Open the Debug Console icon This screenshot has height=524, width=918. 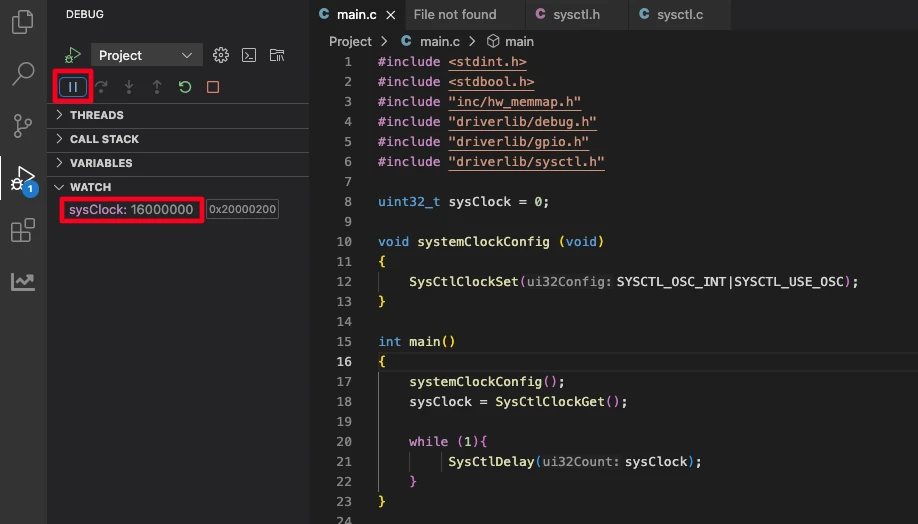click(x=250, y=55)
